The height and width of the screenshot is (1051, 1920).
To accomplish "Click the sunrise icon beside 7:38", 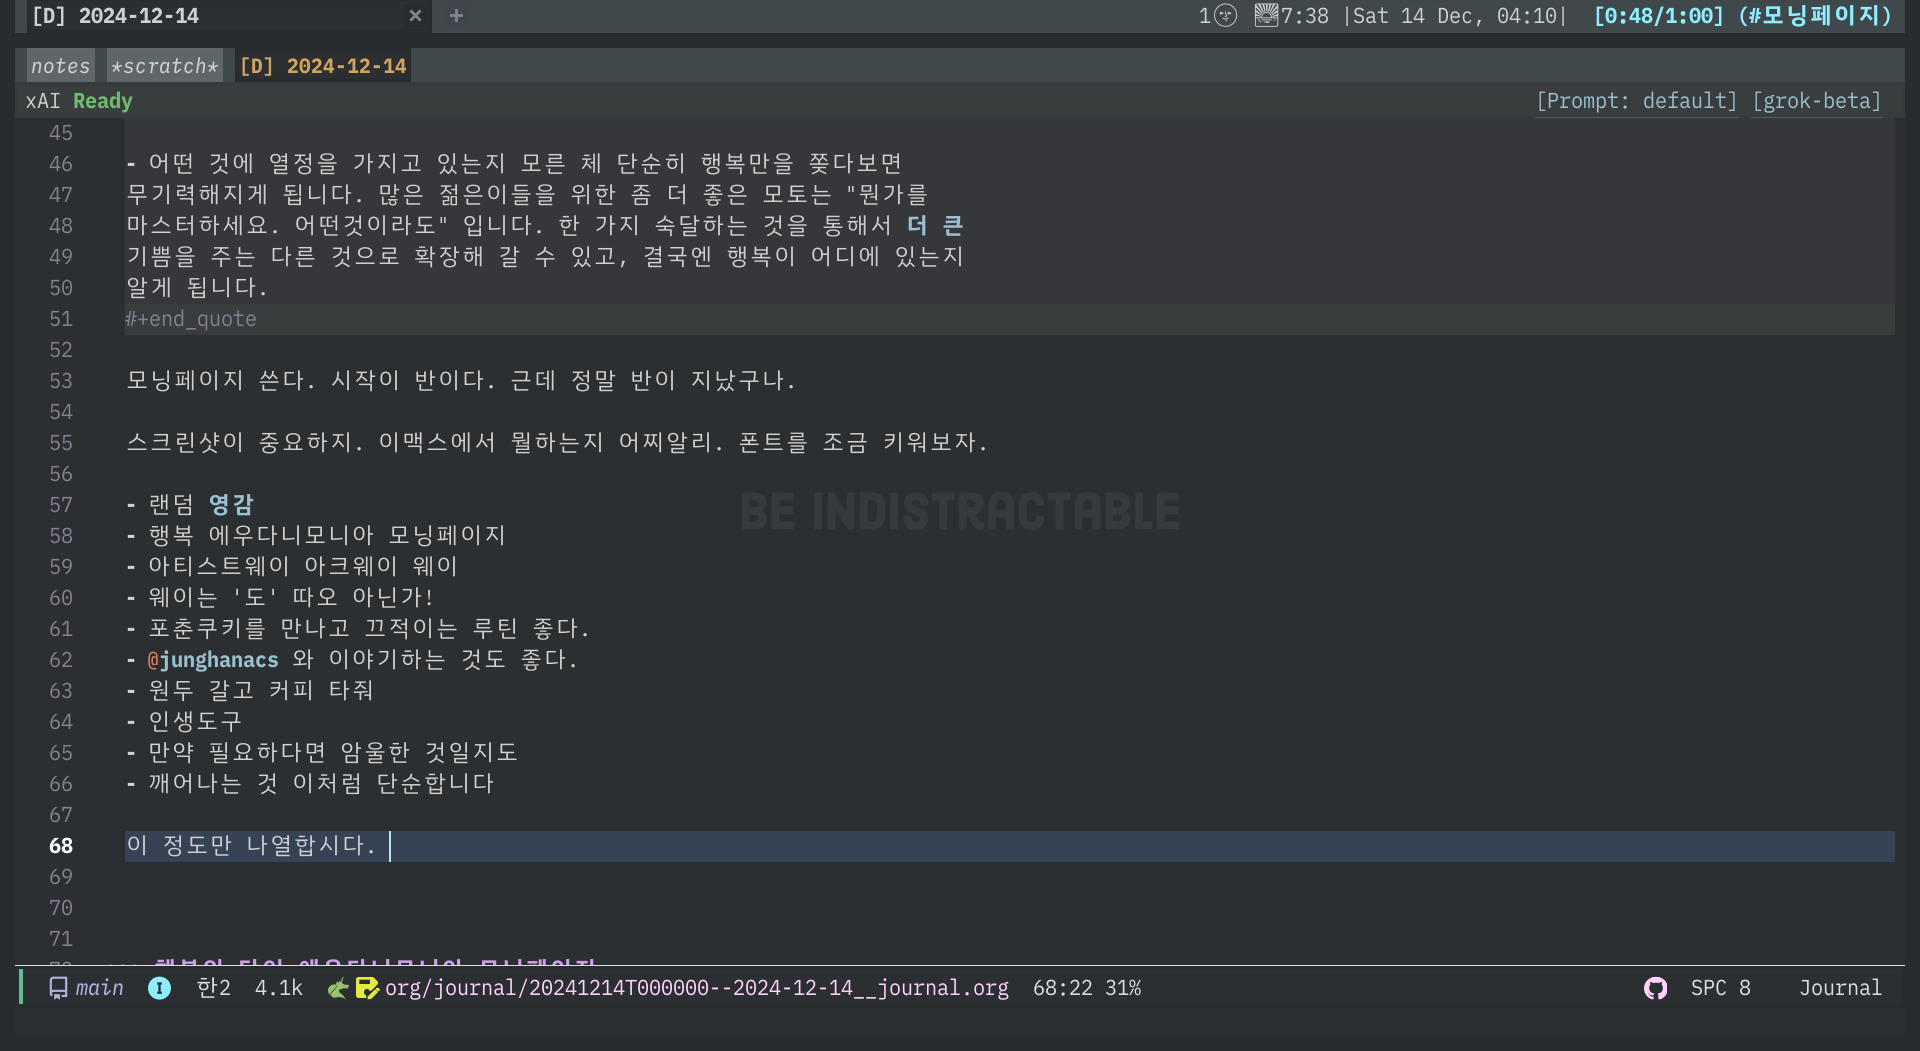I will tap(1266, 15).
